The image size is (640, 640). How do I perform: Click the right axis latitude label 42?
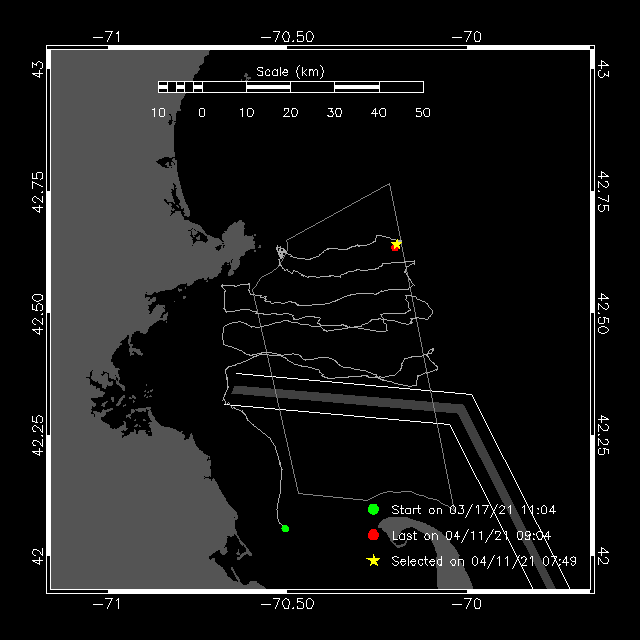tap(603, 557)
